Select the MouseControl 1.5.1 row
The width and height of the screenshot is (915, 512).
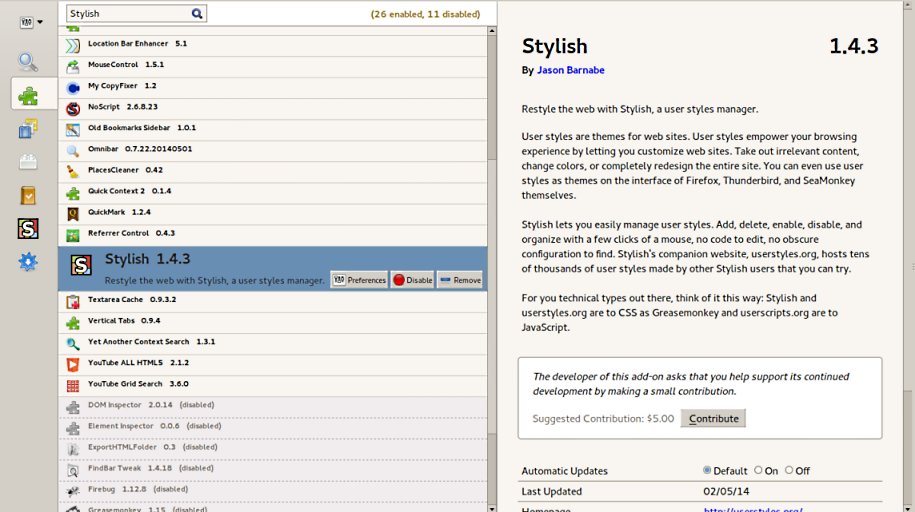pos(273,67)
